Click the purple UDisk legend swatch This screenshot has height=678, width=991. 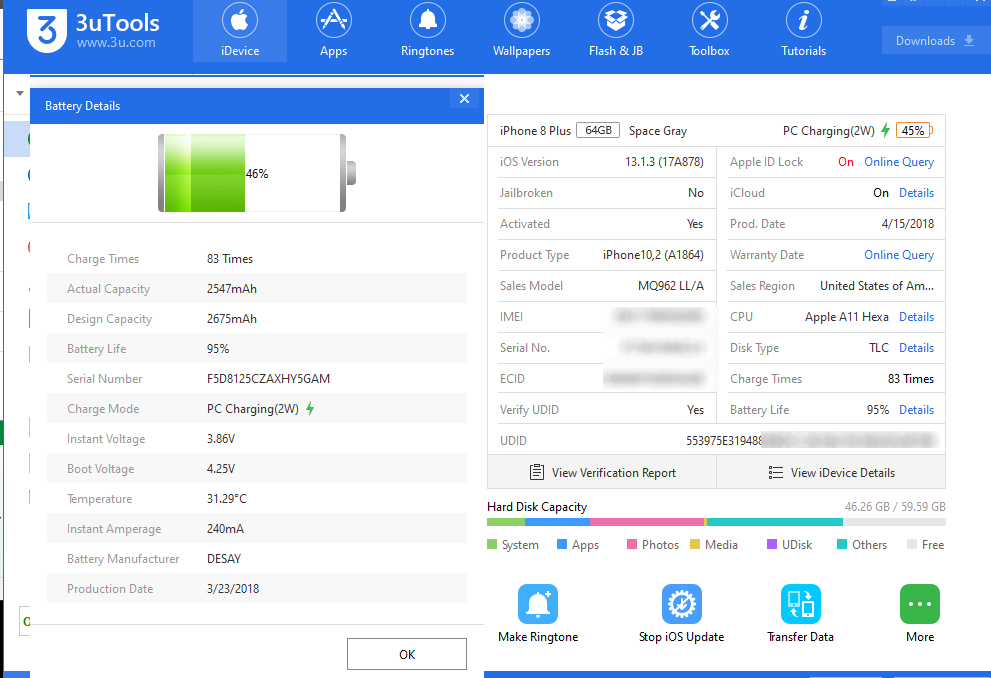772,544
